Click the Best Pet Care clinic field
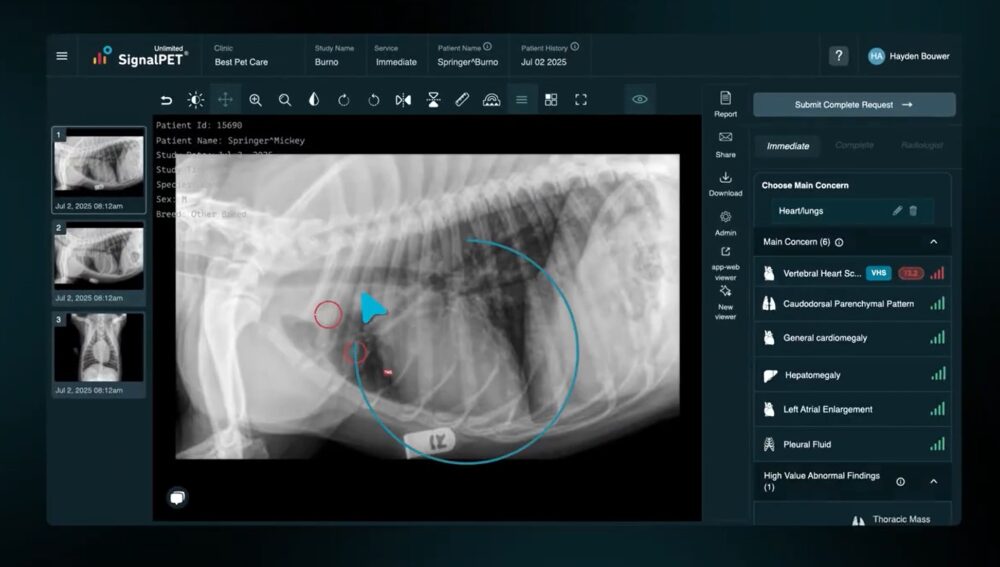Screen dimensions: 1000x567 tap(241, 62)
